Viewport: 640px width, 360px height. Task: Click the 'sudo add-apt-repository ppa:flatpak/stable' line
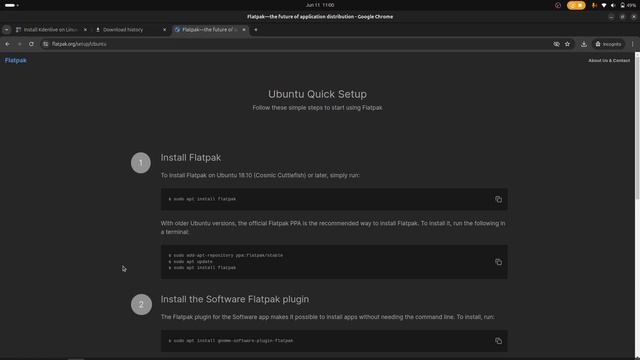tap(226, 256)
